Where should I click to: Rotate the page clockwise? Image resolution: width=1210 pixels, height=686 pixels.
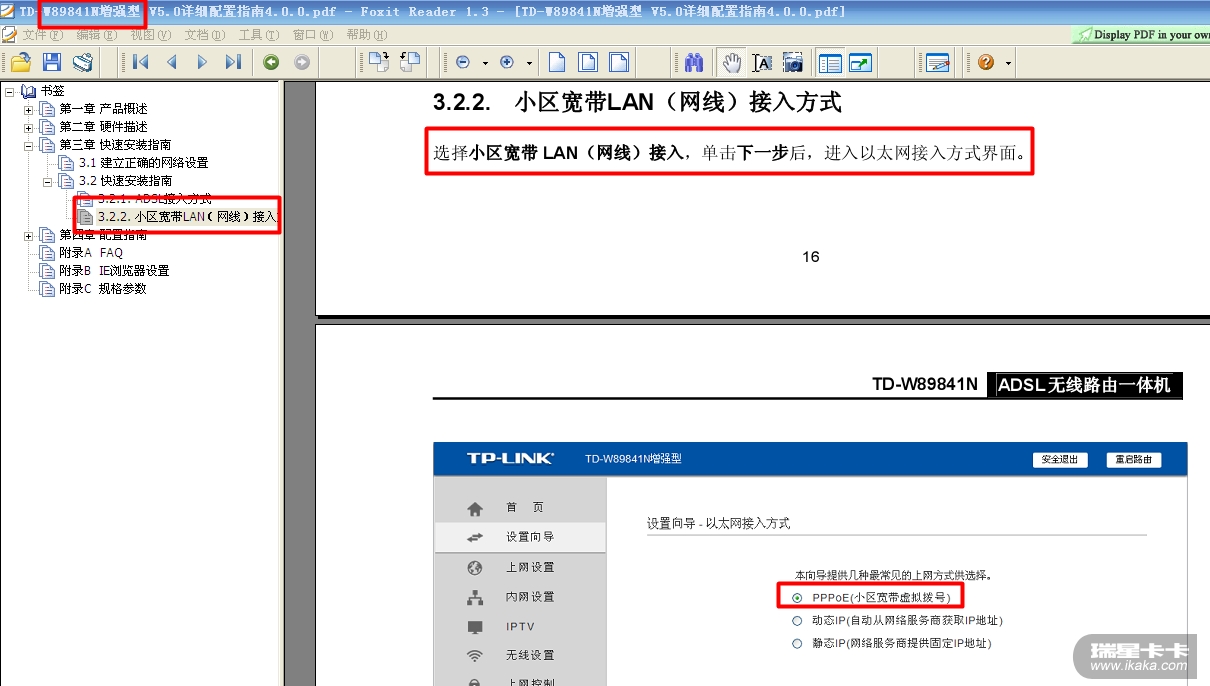click(378, 62)
